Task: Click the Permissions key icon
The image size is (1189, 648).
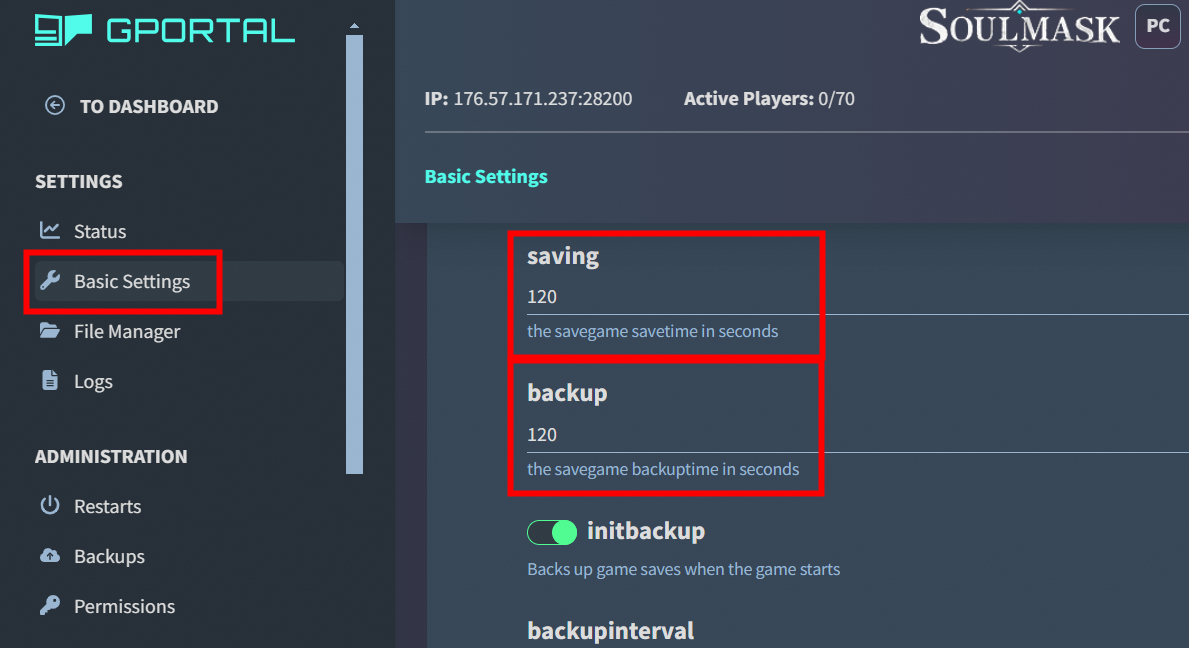Action: tap(50, 606)
